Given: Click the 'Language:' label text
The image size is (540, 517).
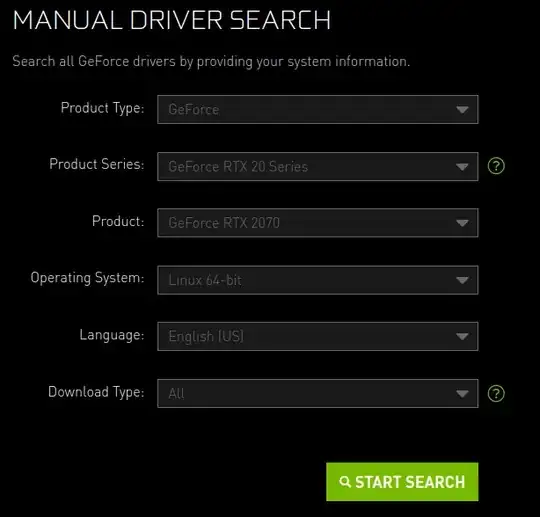Looking at the screenshot, I should coord(112,335).
